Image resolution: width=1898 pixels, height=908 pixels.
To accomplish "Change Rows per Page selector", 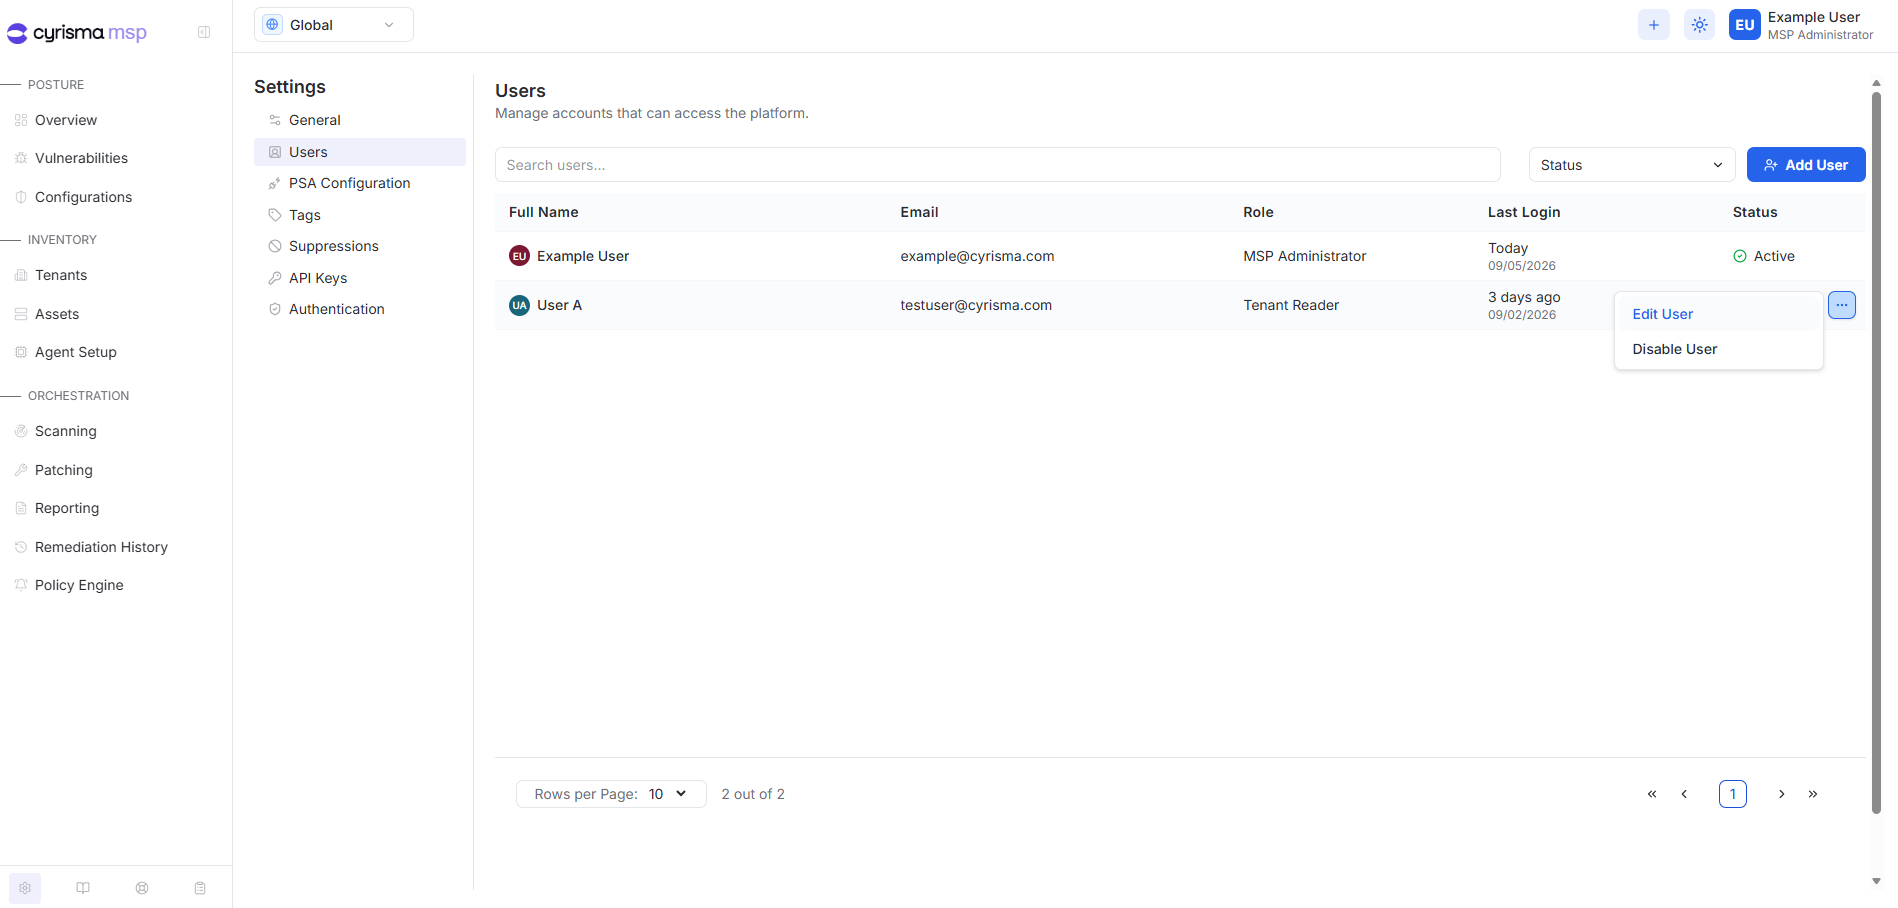I will tap(611, 794).
